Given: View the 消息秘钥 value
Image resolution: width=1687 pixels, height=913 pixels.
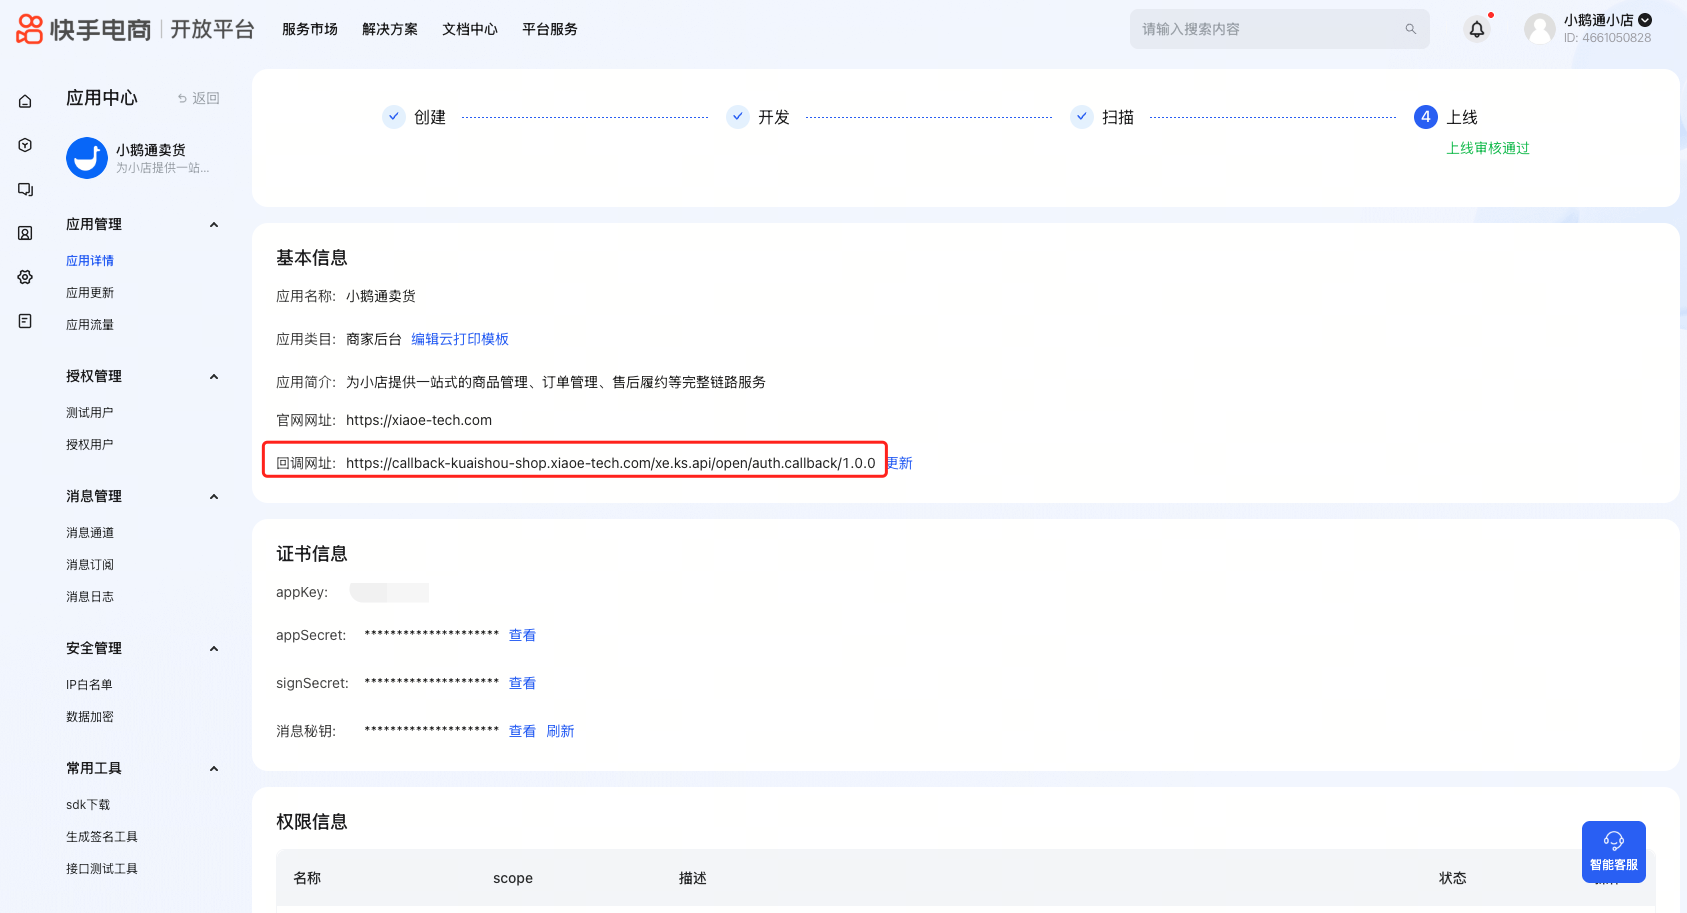Looking at the screenshot, I should coord(522,731).
